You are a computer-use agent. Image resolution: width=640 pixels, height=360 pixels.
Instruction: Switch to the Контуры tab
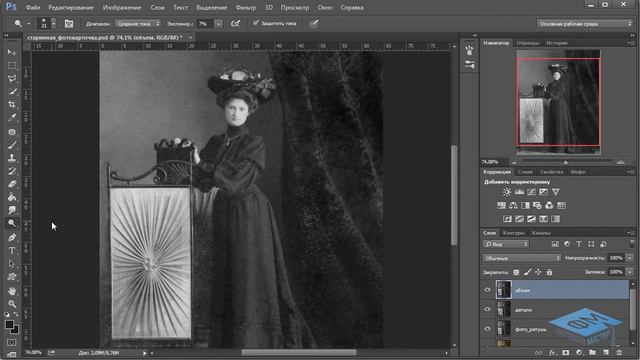coord(513,233)
